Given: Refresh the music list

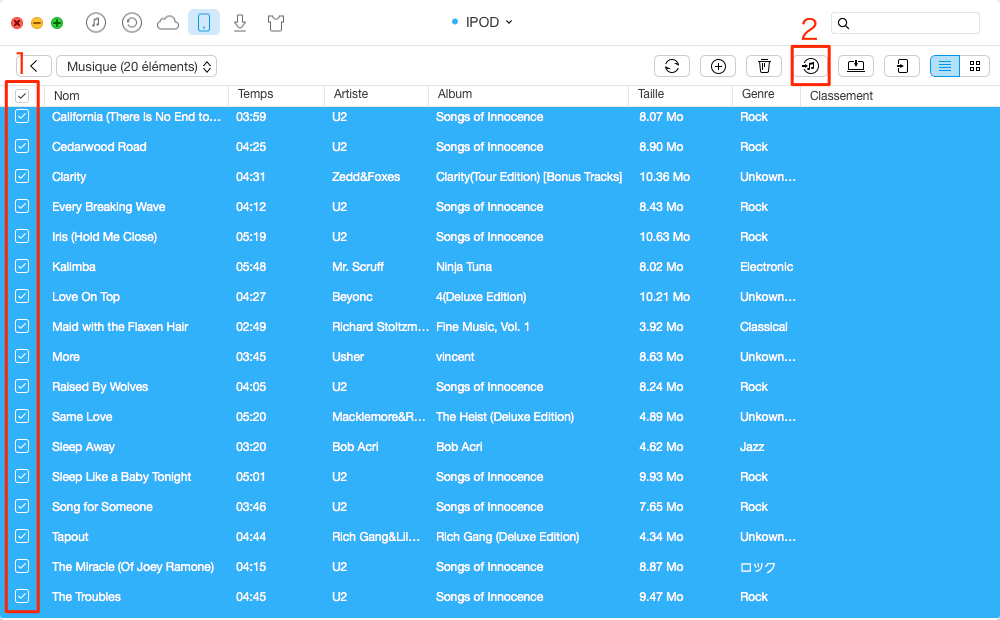Looking at the screenshot, I should pos(672,66).
